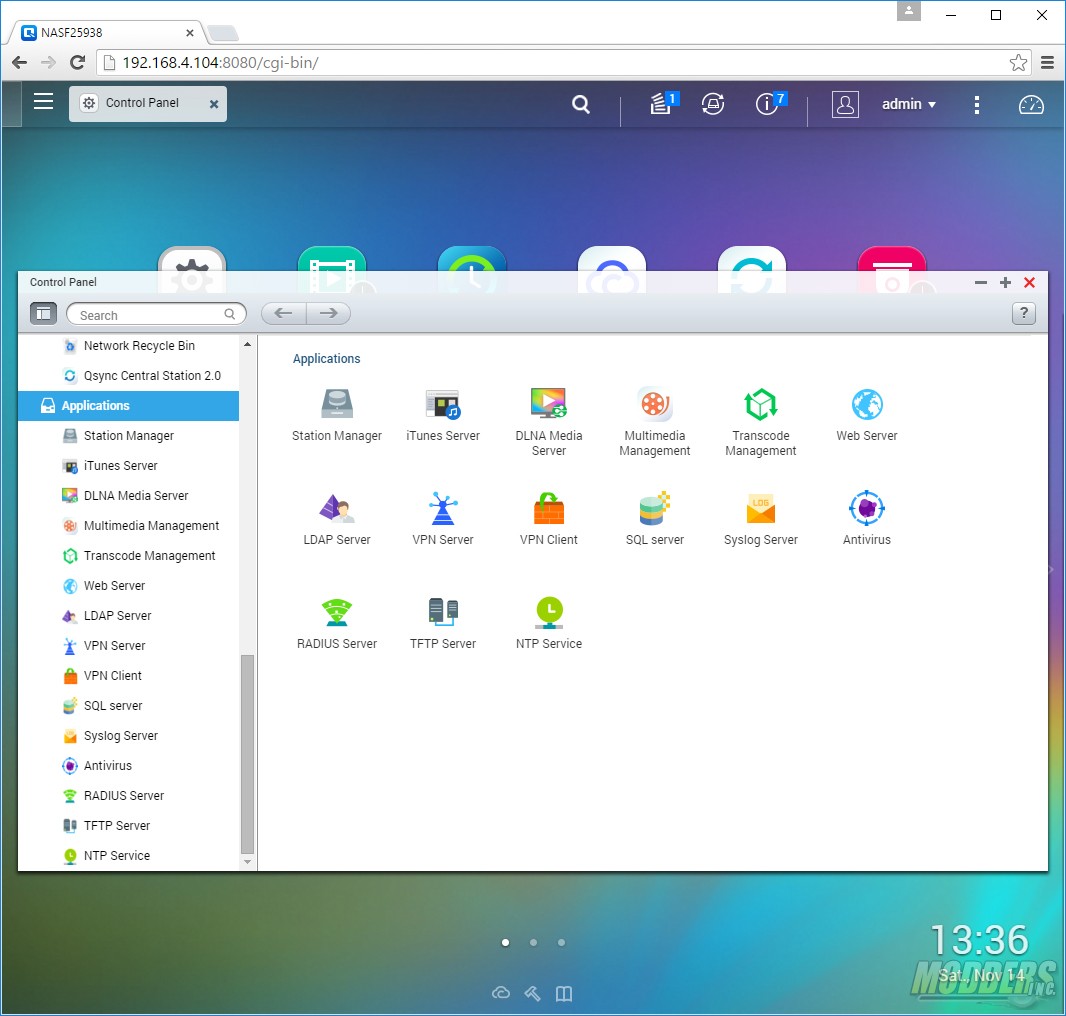The image size is (1066, 1016).
Task: Select Antivirus in sidebar
Action: tap(128, 765)
